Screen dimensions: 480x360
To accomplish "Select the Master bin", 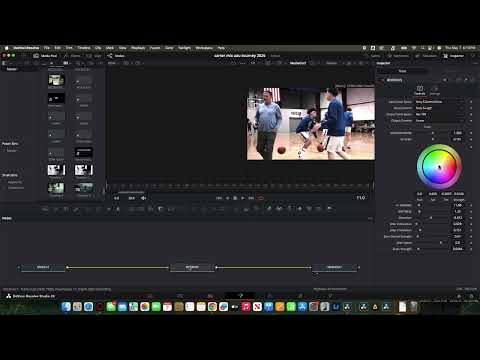I will tap(12, 69).
